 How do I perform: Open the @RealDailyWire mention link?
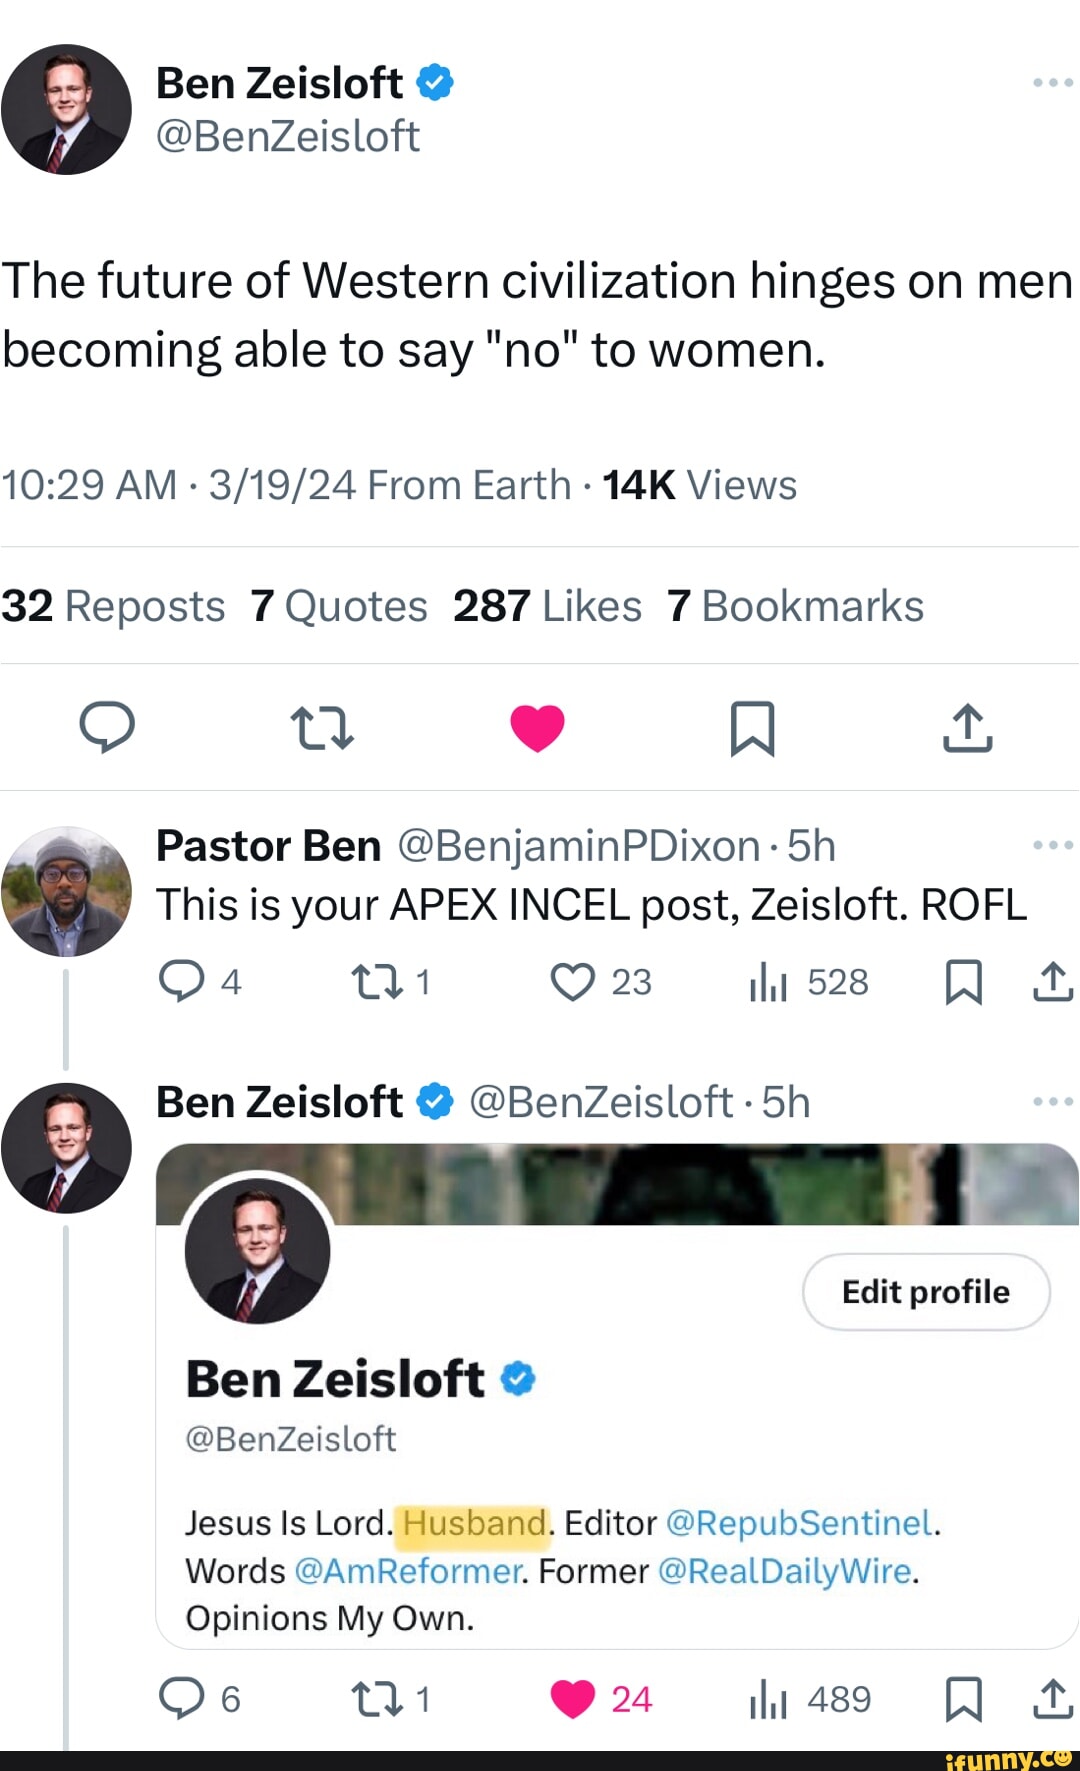785,1571
